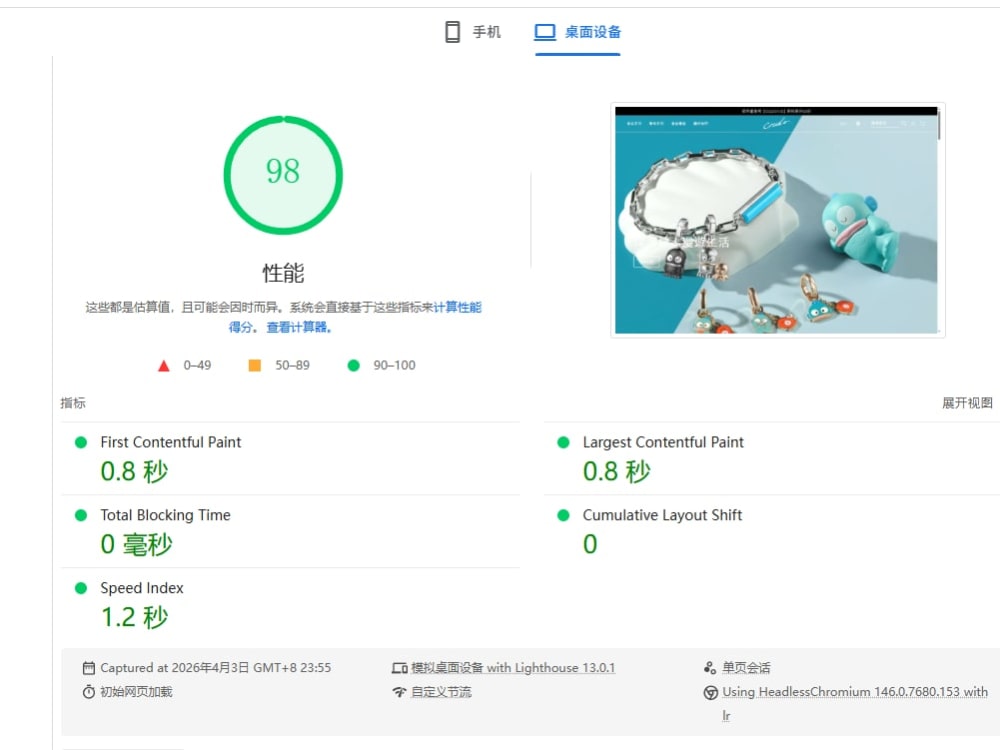Click the green dot beside First Contentful Paint

81,443
